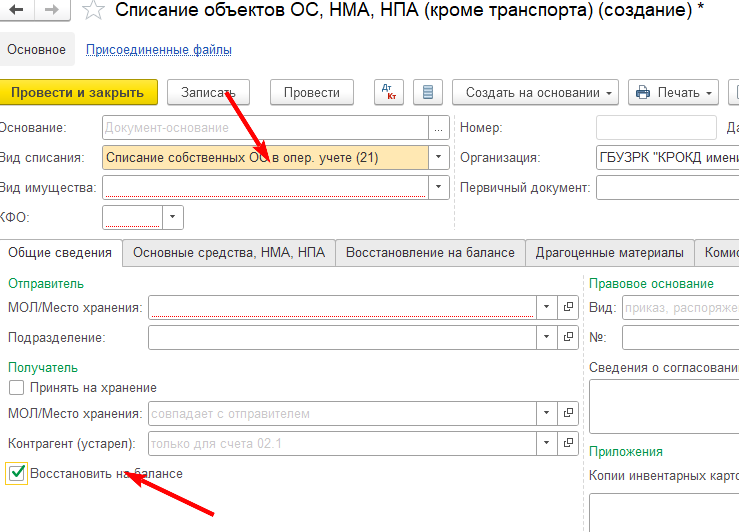The width and height of the screenshot is (739, 532).
Task: Open МОЛ/Место хранения sender selection icon
Action: coord(568,306)
